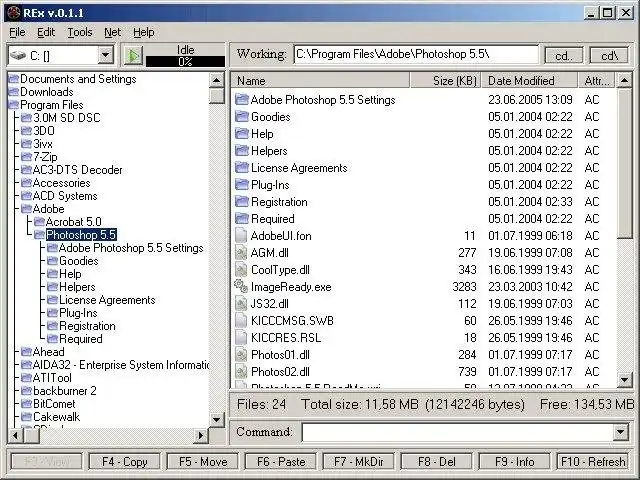Select Program Files in directory tree
The image size is (640, 480).
click(51, 105)
